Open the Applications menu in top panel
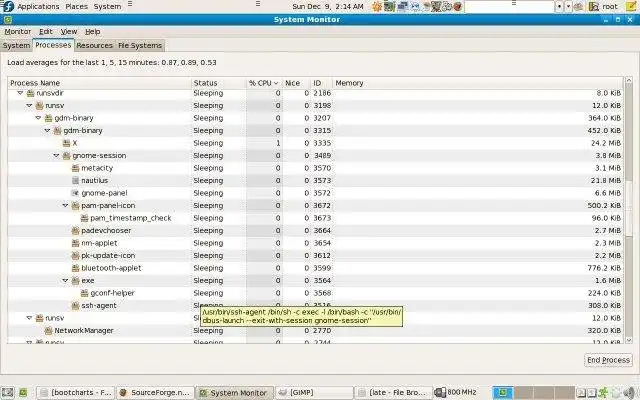640x400 pixels. (38, 6)
